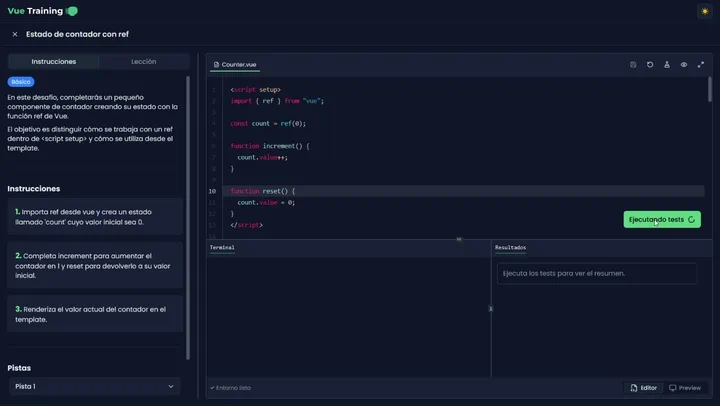Open the Pista 1 dropdown

click(95, 386)
